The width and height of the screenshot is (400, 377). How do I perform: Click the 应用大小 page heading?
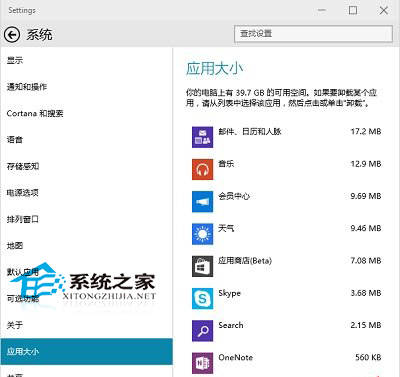coord(214,68)
